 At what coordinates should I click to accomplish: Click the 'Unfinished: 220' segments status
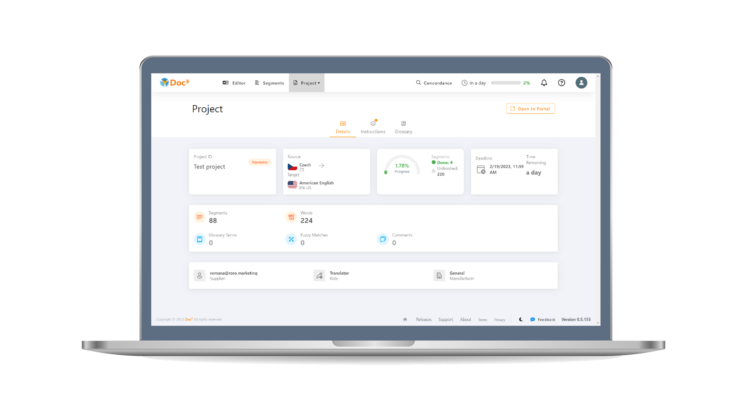point(445,171)
